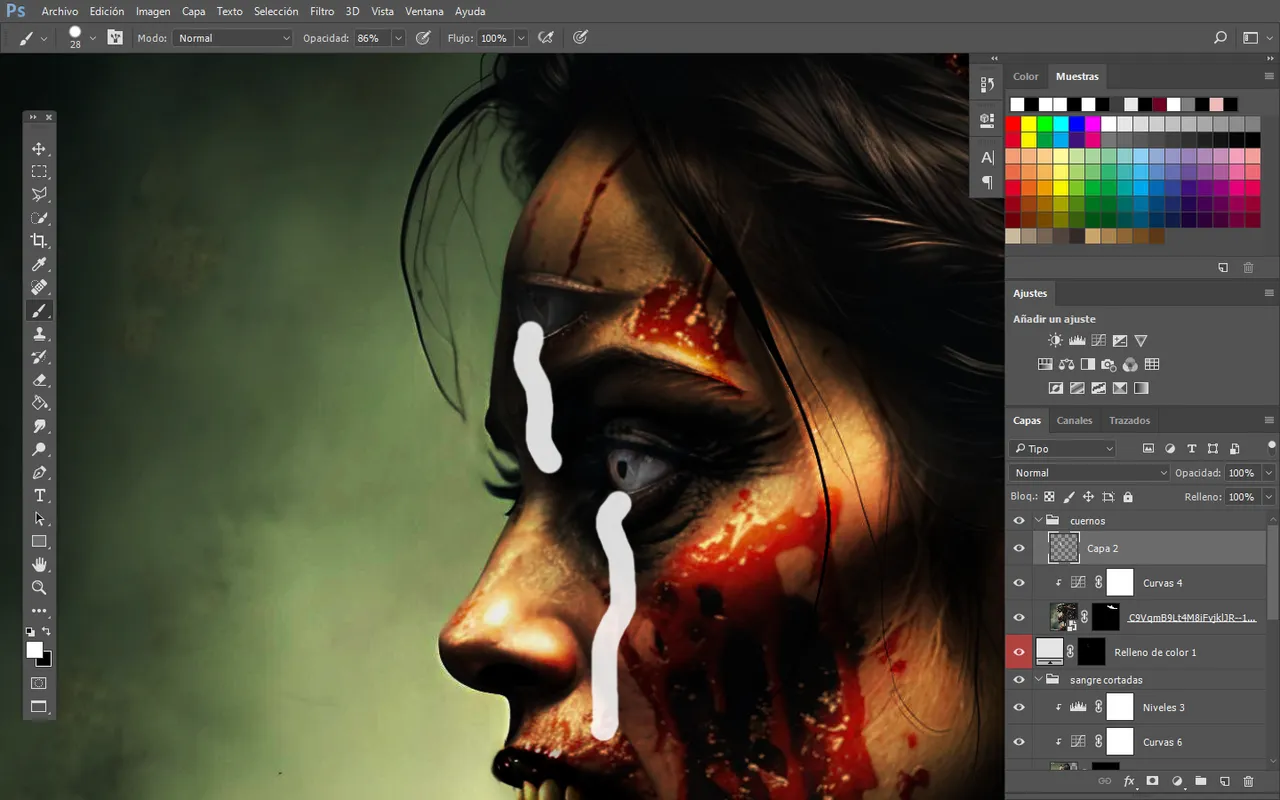Open Flujo slider dropdown
Screen dimensions: 1280x800
(x=521, y=38)
